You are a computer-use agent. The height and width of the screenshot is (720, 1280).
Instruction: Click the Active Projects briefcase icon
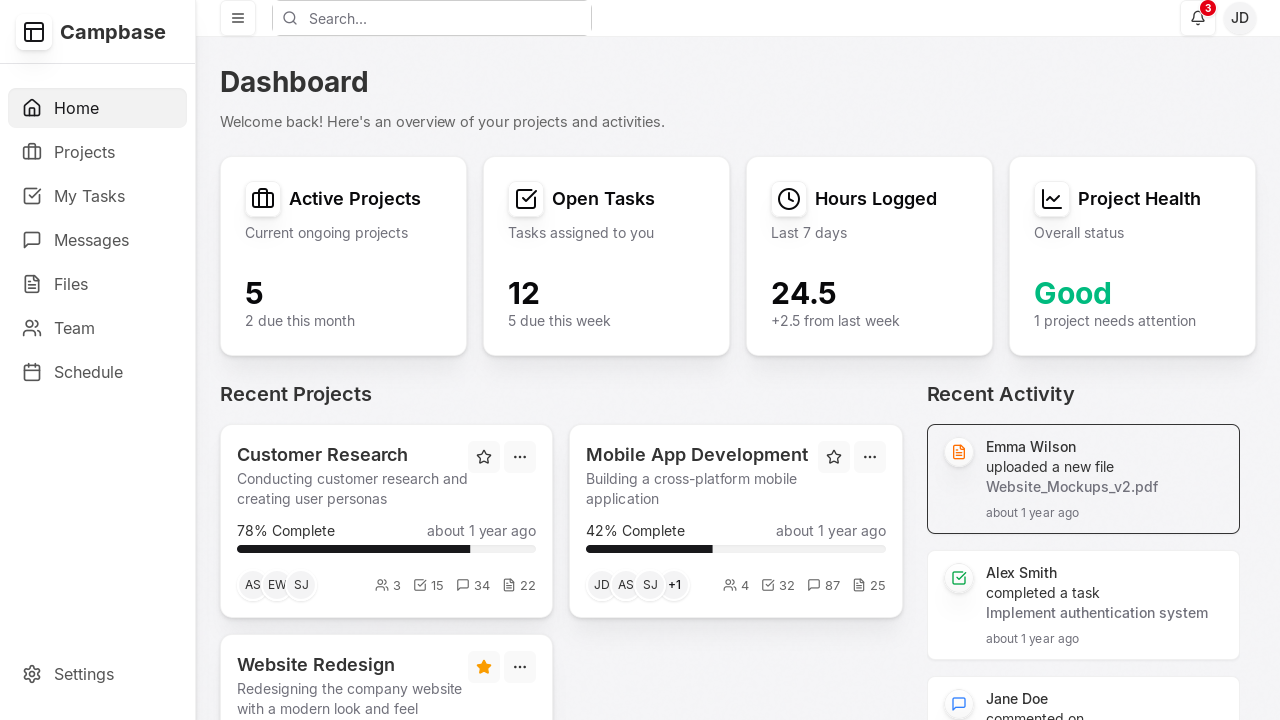tap(263, 199)
